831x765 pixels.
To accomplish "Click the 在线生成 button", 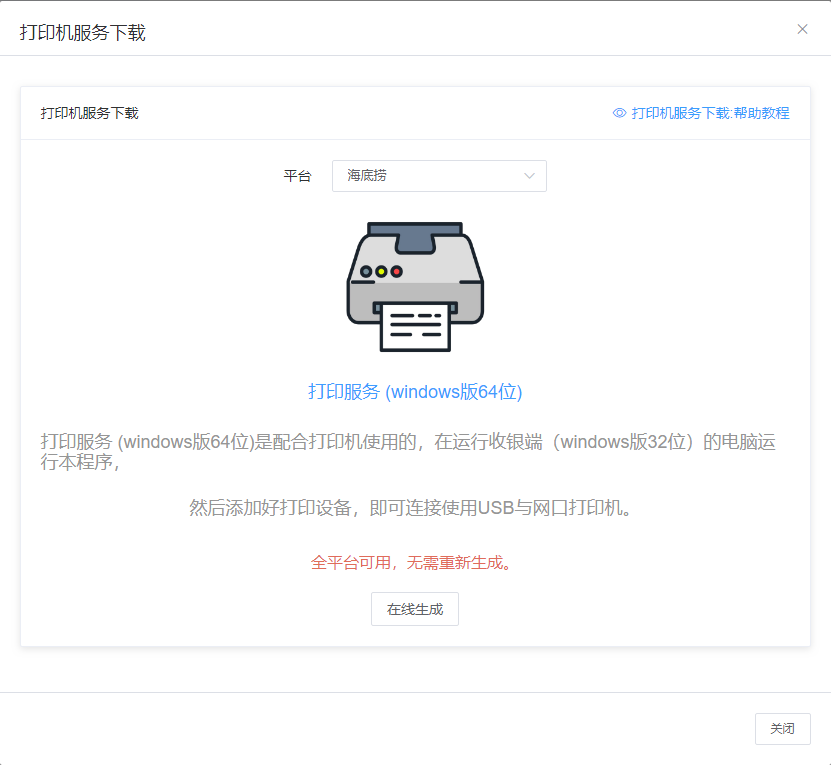I will coord(414,609).
